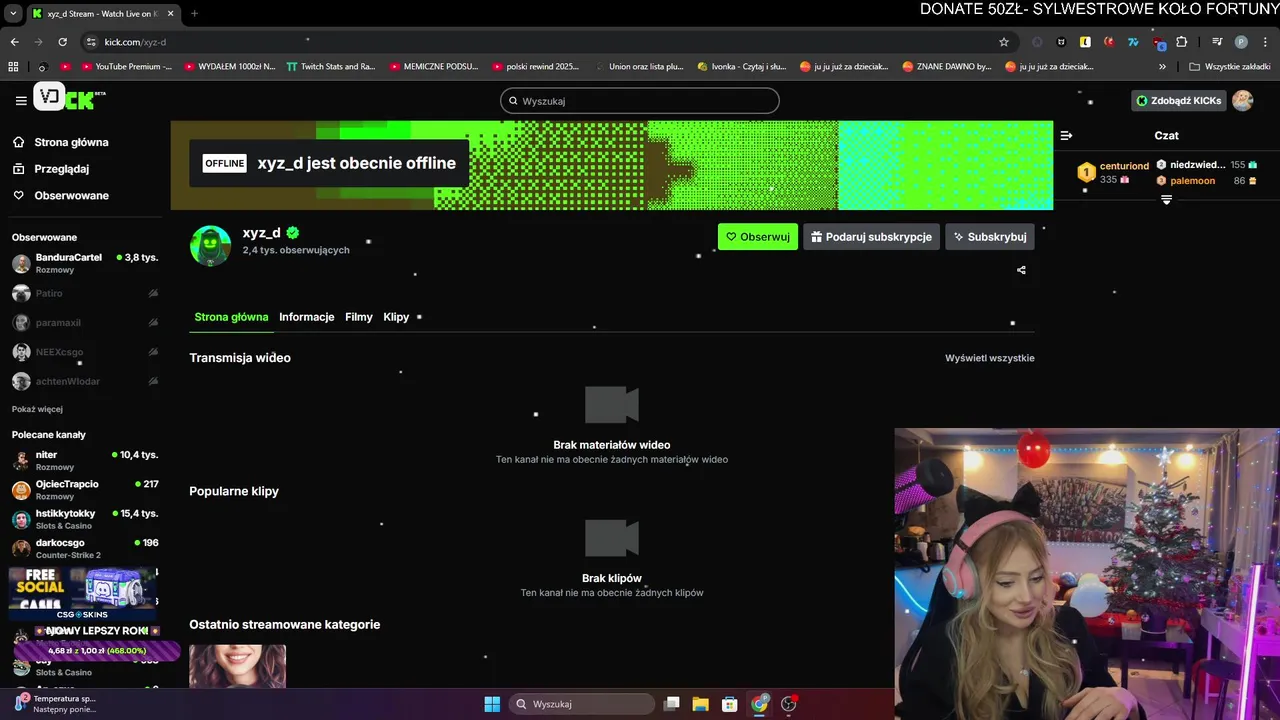Select the Strona główna channel tab

coord(231,317)
